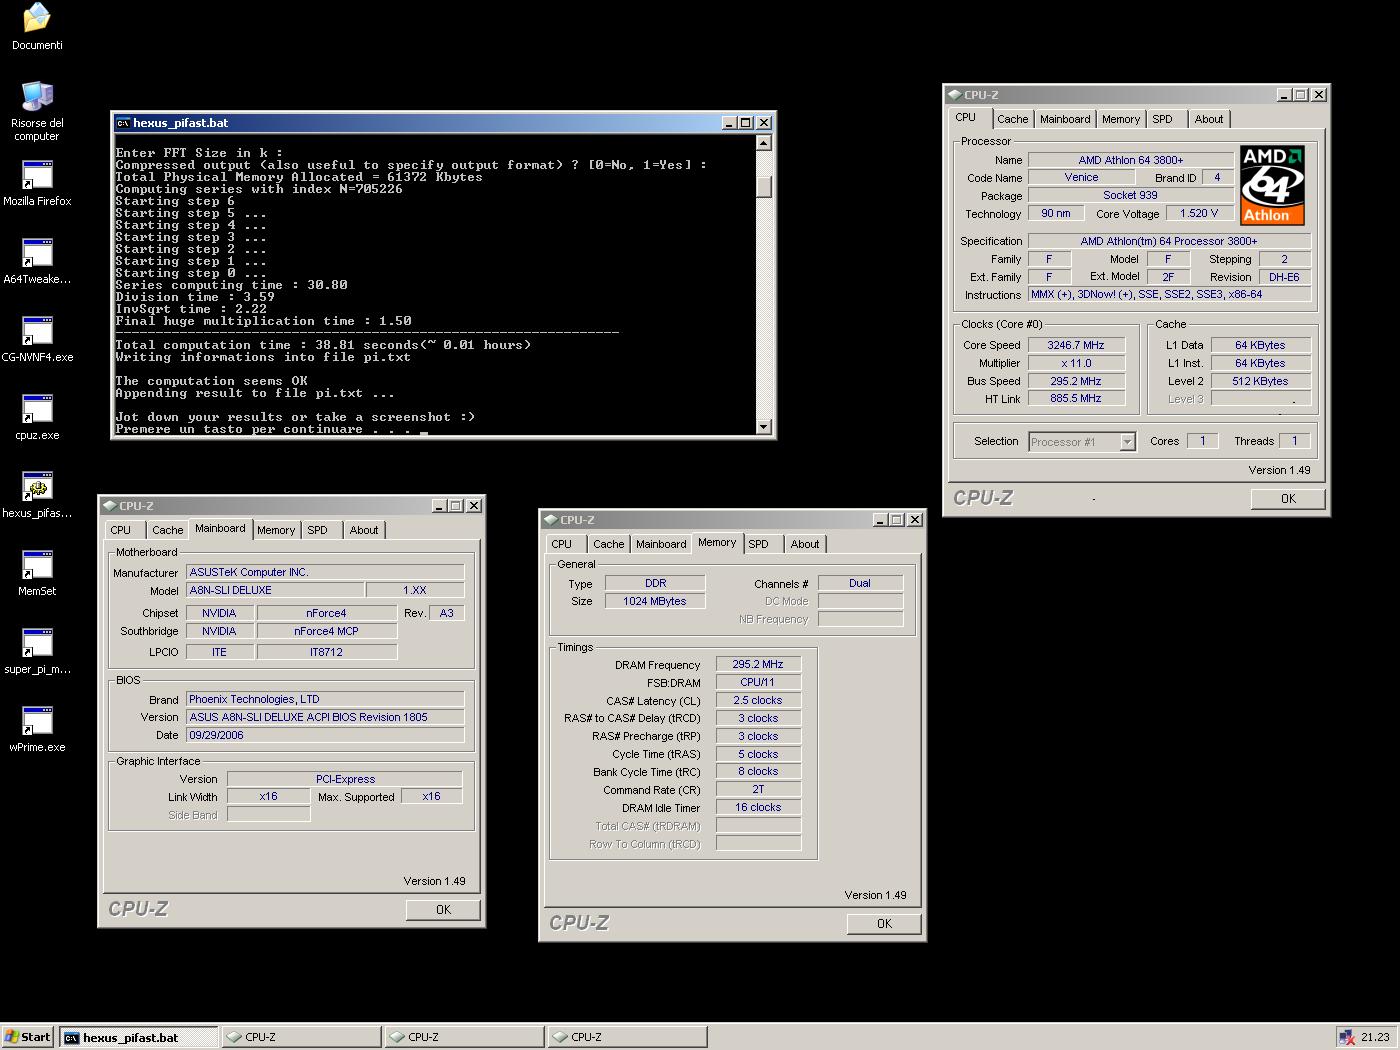Screen dimensions: 1400x1050
Task: Activate the third CPU-Z taskbar button
Action: (x=627, y=1037)
